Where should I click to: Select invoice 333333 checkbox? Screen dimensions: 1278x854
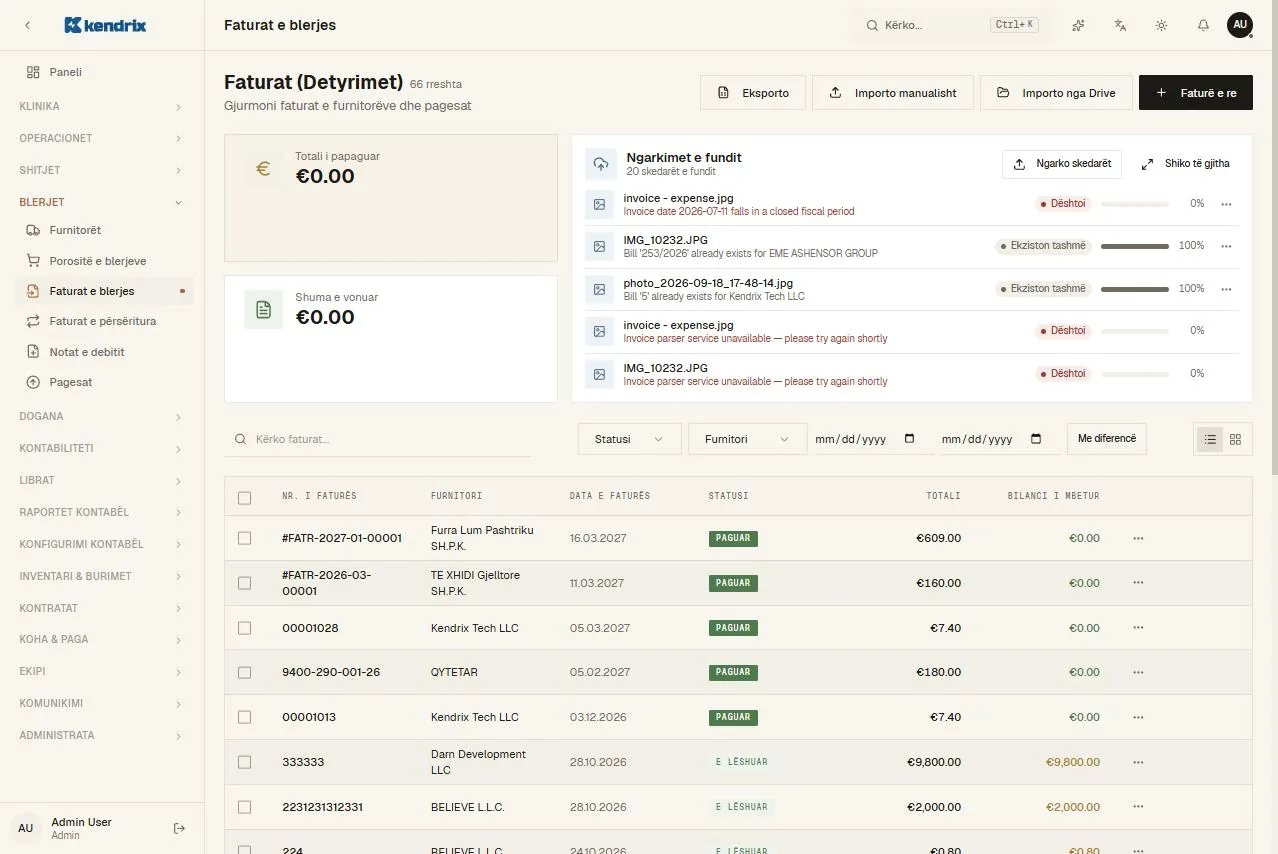244,762
